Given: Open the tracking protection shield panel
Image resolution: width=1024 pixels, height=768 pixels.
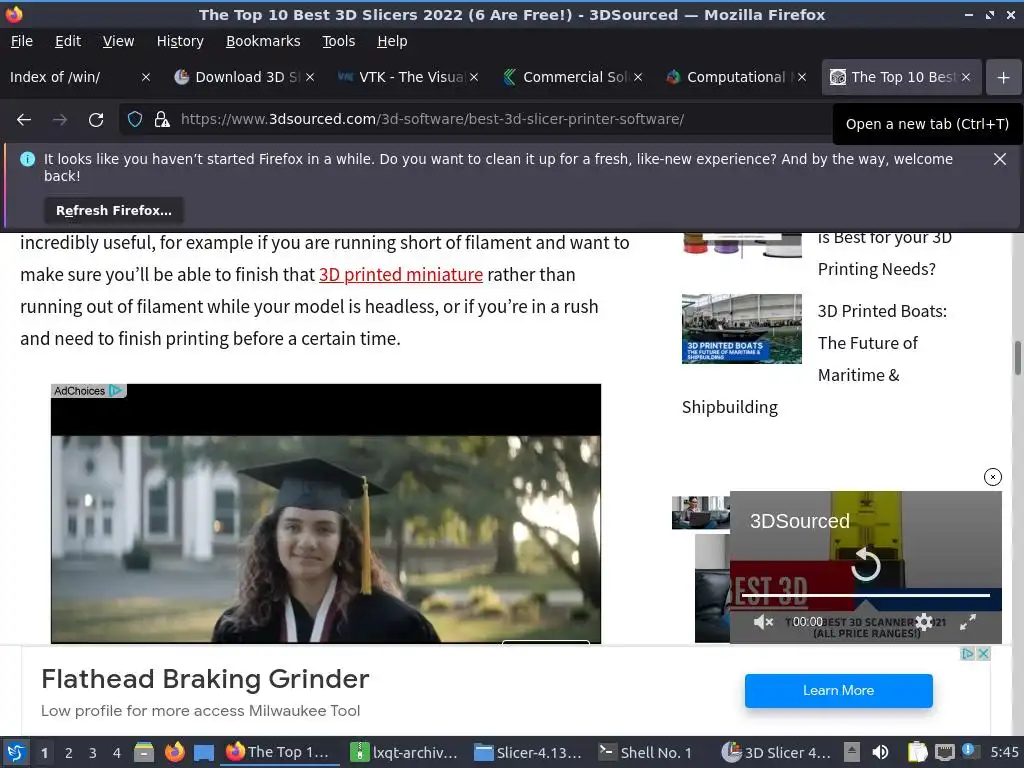Looking at the screenshot, I should (x=135, y=120).
